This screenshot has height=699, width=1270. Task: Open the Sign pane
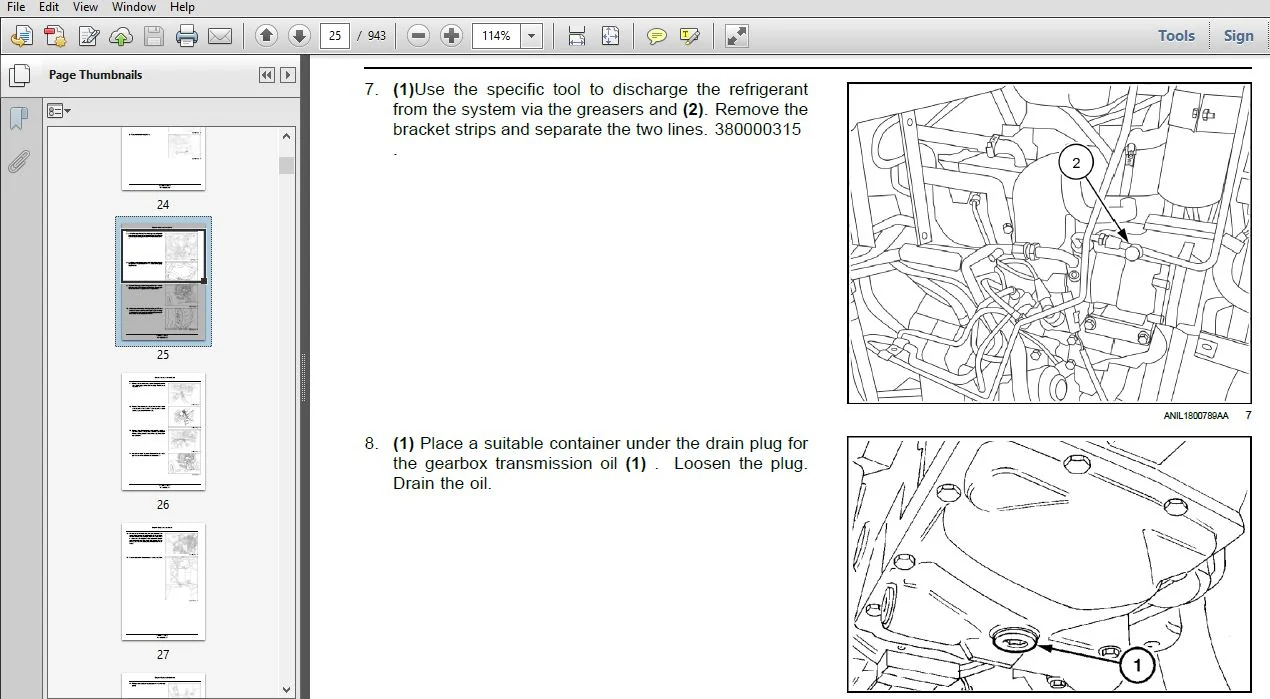1238,36
